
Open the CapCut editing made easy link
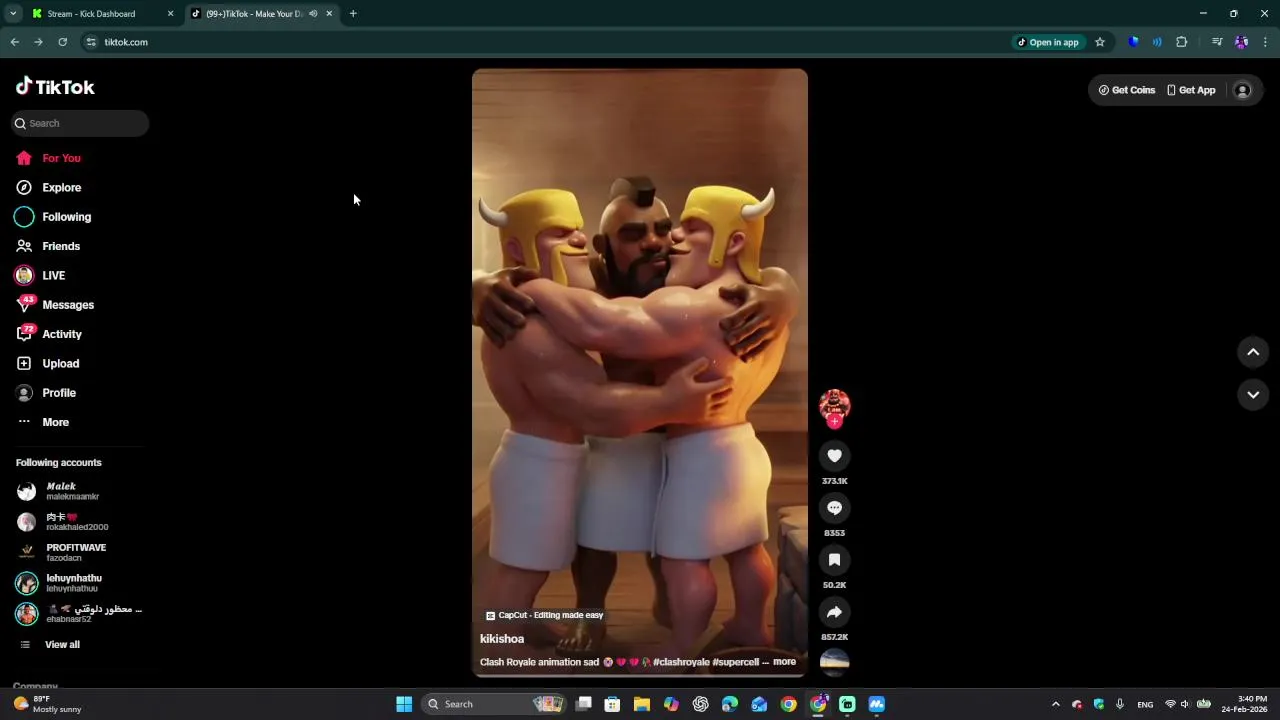545,615
